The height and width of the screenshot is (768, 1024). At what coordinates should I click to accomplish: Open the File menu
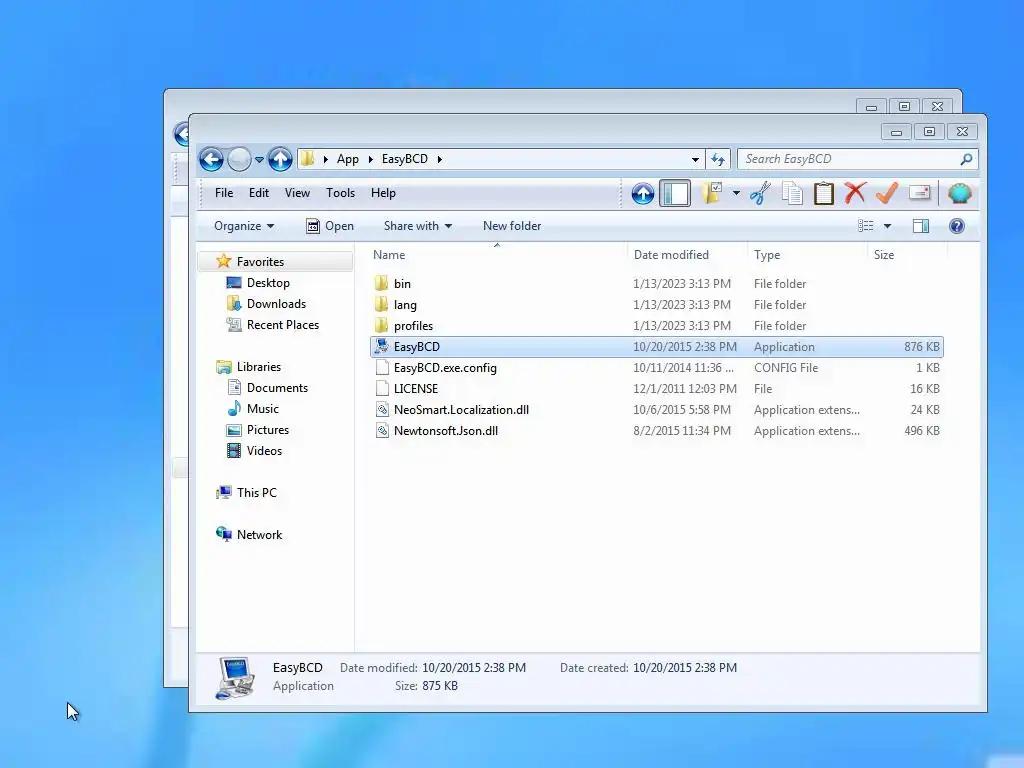tap(224, 193)
